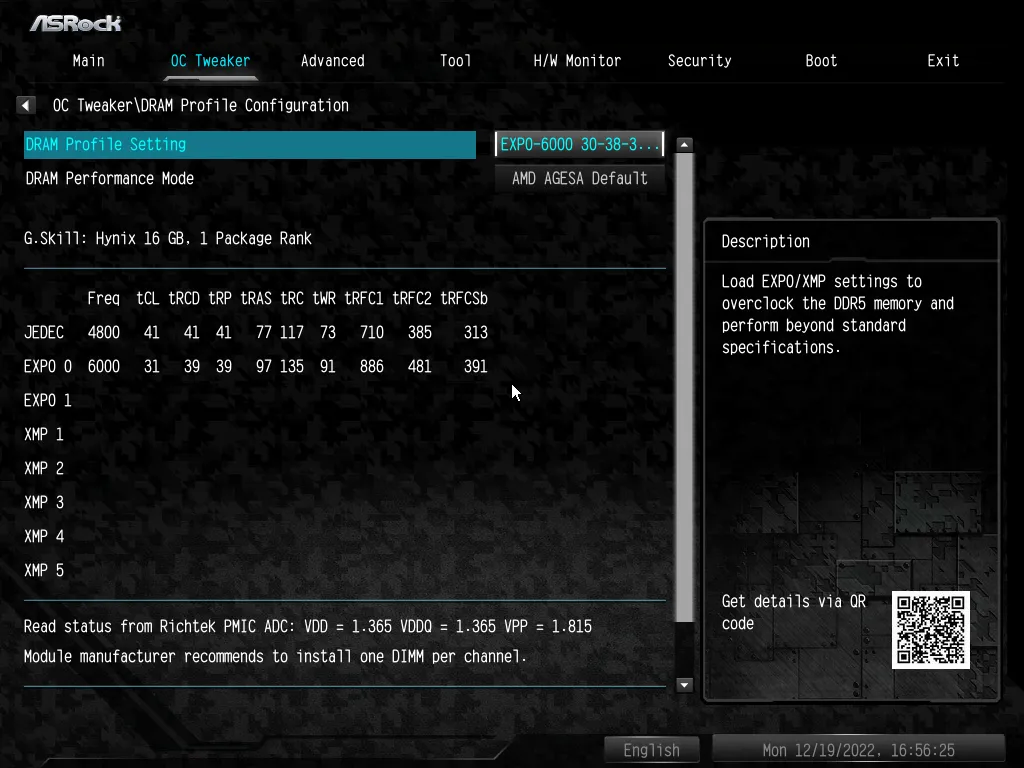Click the vertical scrollbar thumb
The height and width of the screenshot is (768, 1024).
pos(684,387)
